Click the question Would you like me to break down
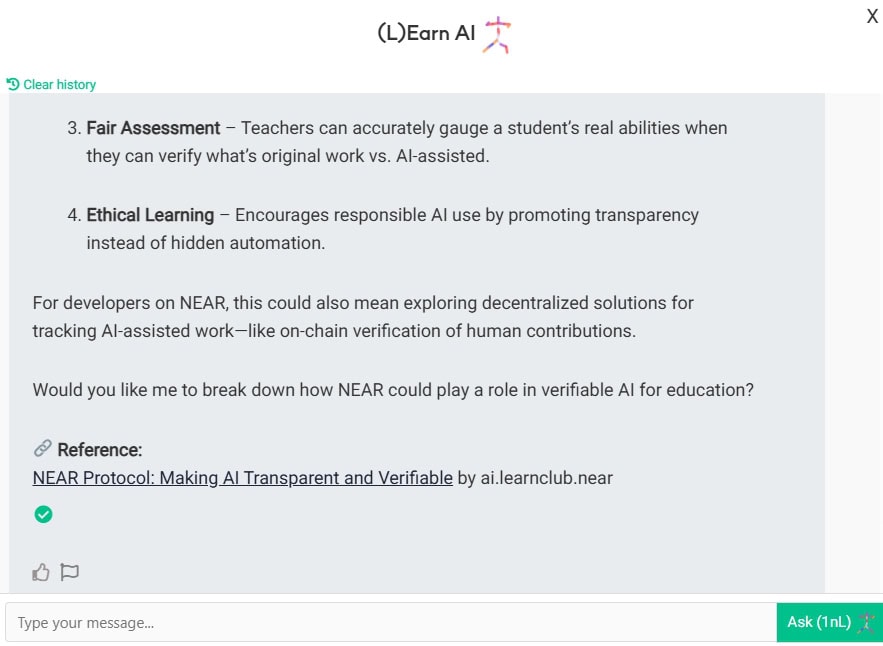This screenshot has width=883, height=646. (392, 390)
